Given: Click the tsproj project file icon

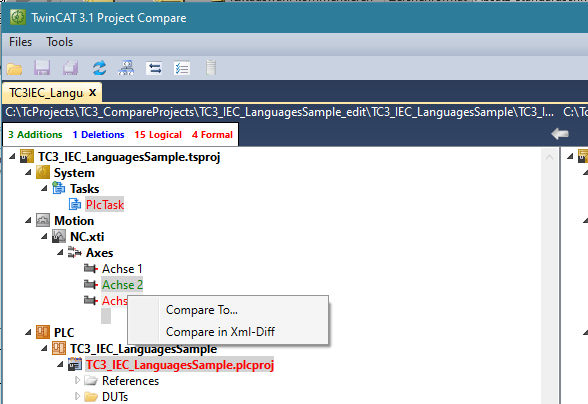Looking at the screenshot, I should click(x=27, y=157).
